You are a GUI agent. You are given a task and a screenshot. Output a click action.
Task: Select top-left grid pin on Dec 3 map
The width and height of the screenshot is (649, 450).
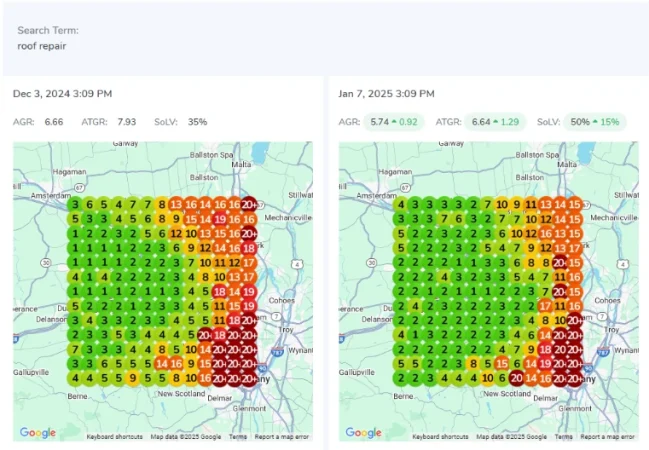75,204
